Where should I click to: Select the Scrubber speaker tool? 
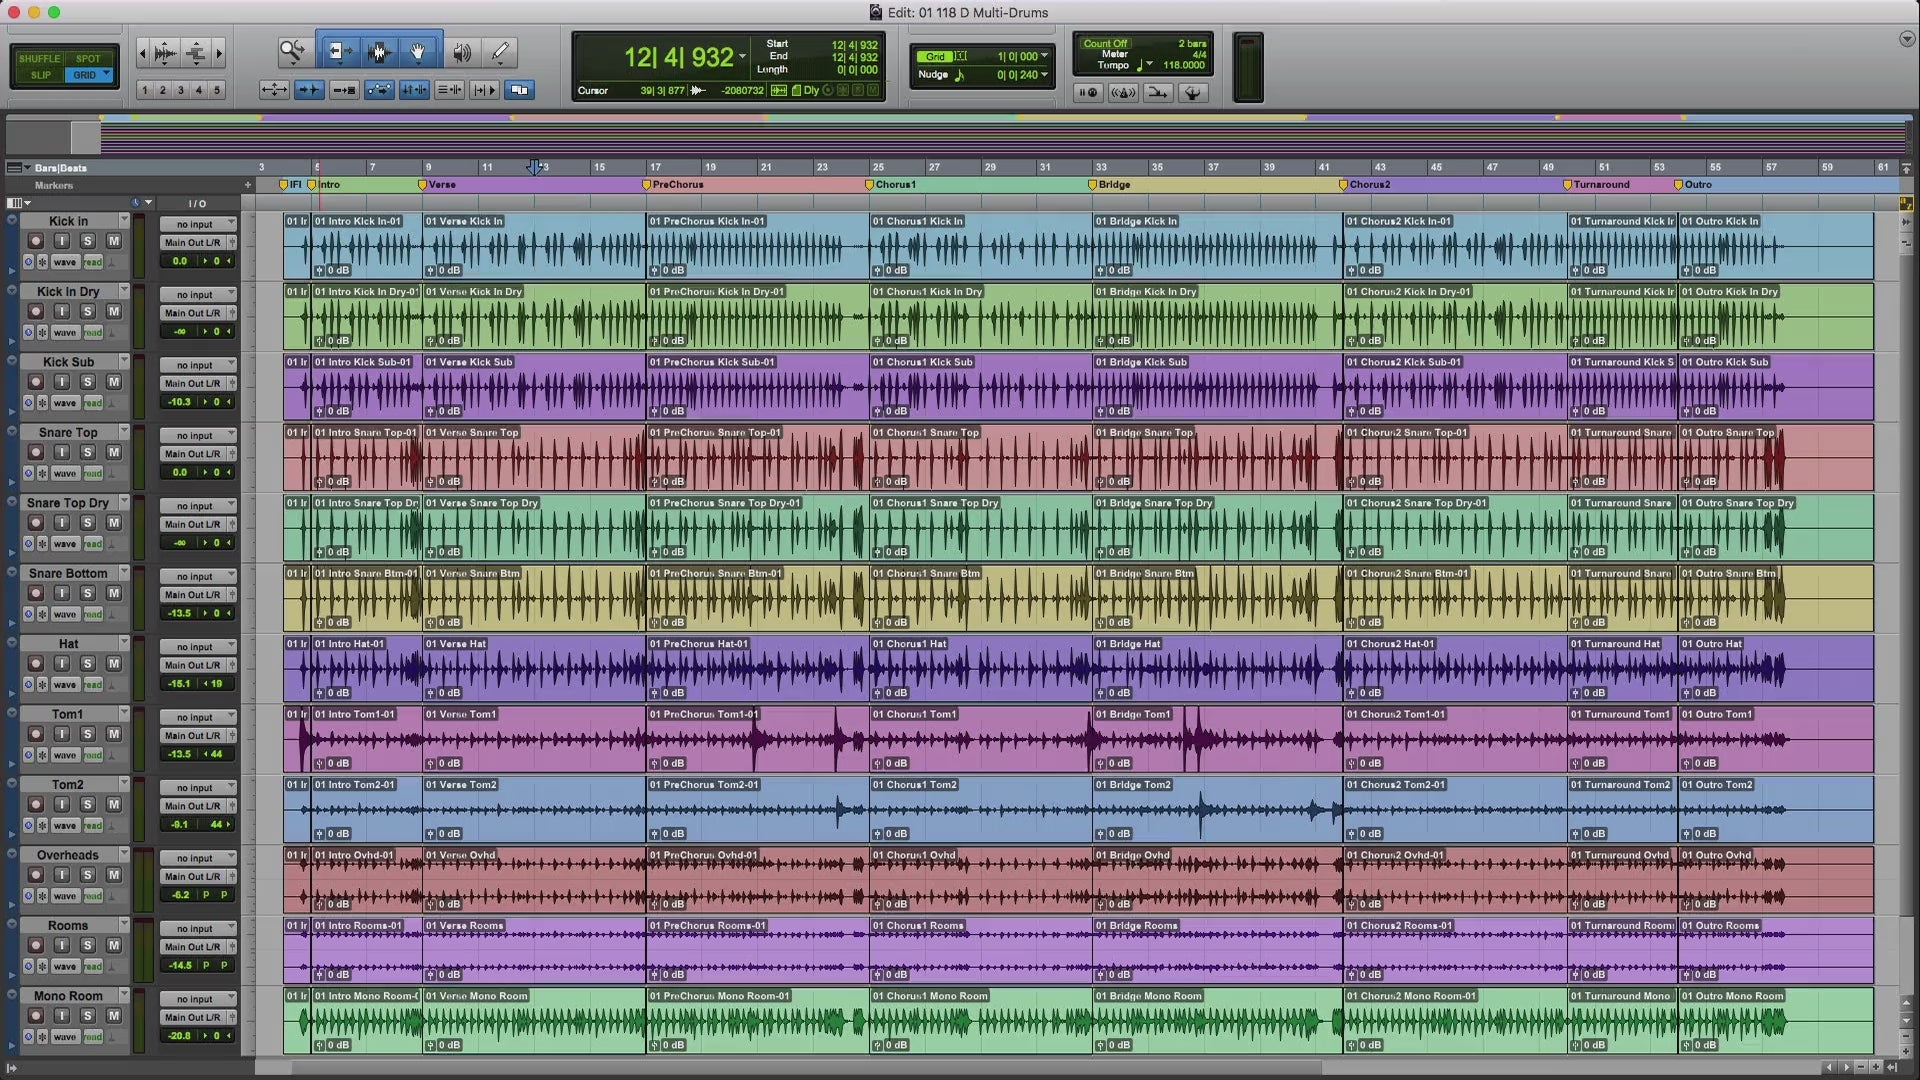pyautogui.click(x=461, y=51)
